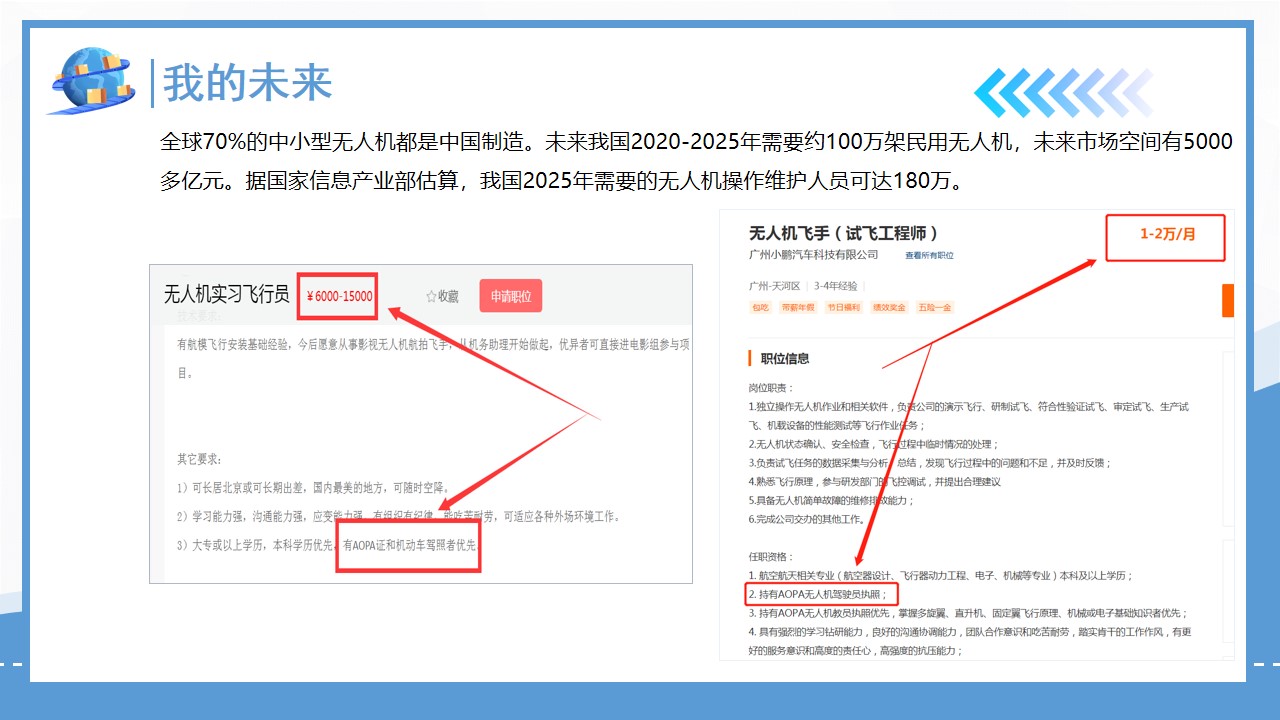This screenshot has height=720, width=1280.
Task: Click the 广州小鹏汽车科技有限公司 company name
Action: (x=813, y=256)
